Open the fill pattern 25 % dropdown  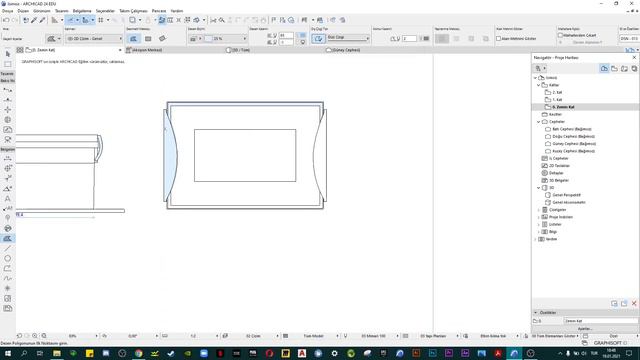coord(226,39)
